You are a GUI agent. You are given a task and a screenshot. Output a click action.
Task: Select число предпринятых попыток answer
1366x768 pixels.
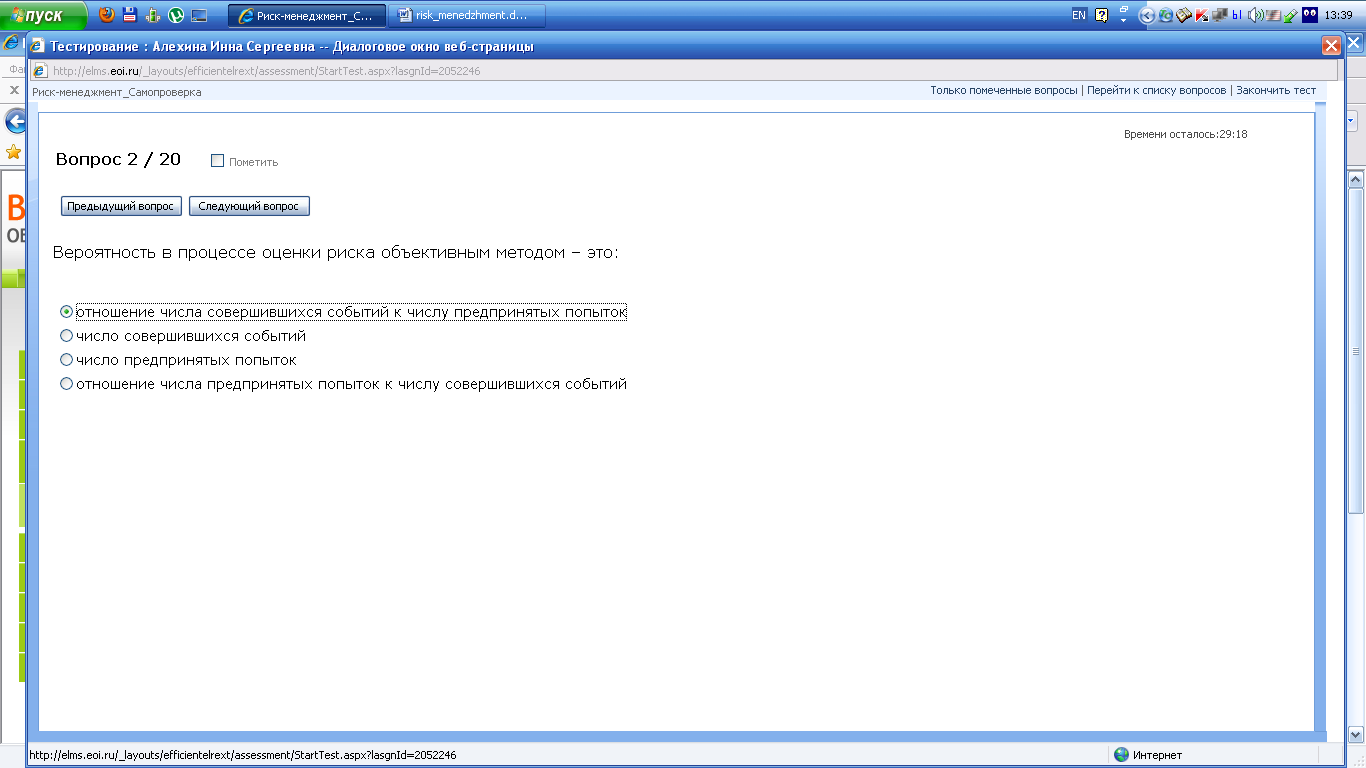67,360
